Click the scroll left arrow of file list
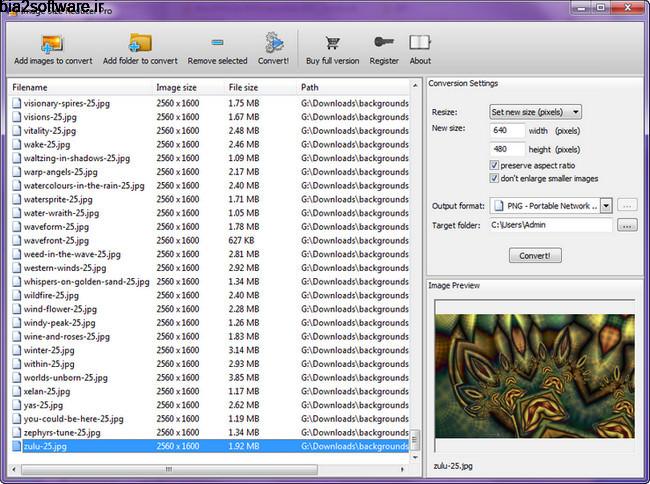 click(14, 469)
